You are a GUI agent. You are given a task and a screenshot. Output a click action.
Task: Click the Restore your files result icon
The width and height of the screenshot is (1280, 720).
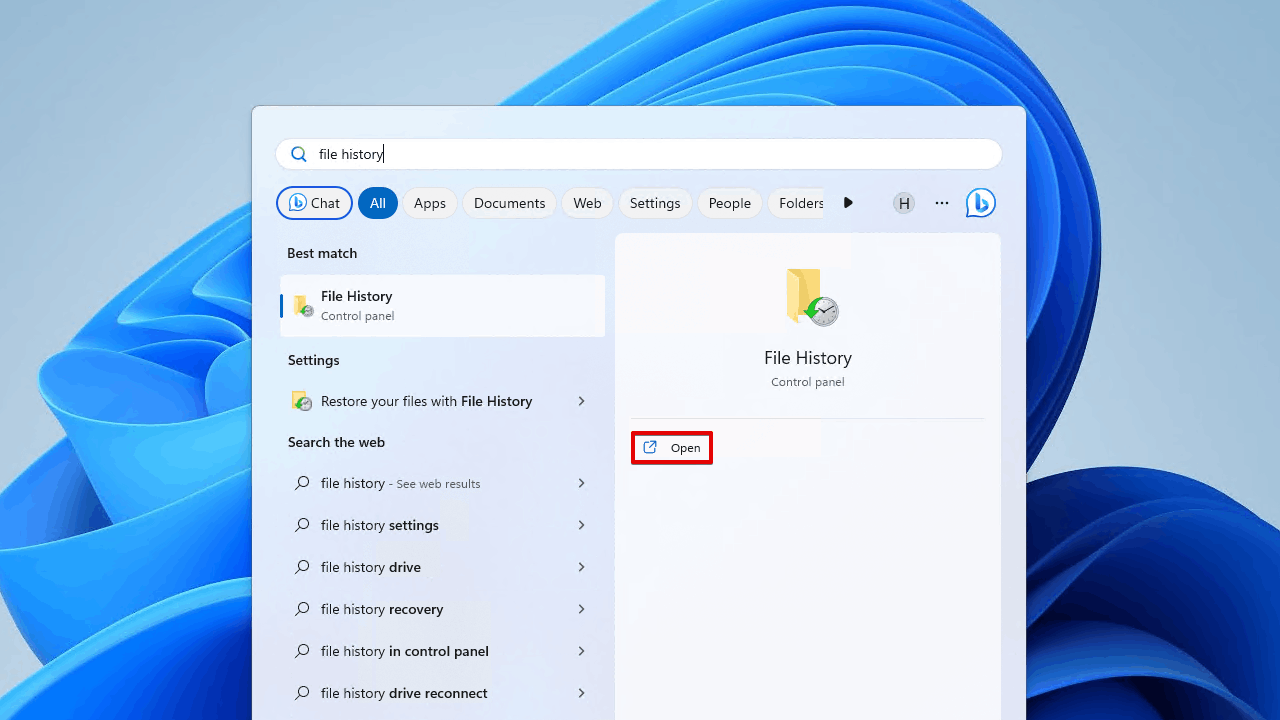point(302,401)
